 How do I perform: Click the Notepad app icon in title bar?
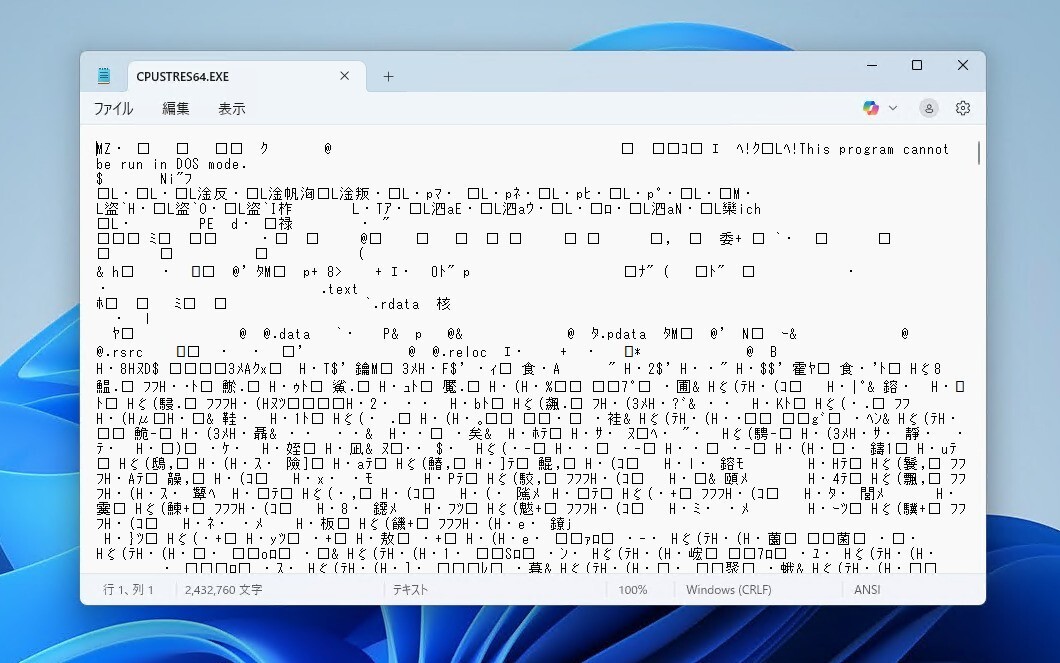point(103,76)
